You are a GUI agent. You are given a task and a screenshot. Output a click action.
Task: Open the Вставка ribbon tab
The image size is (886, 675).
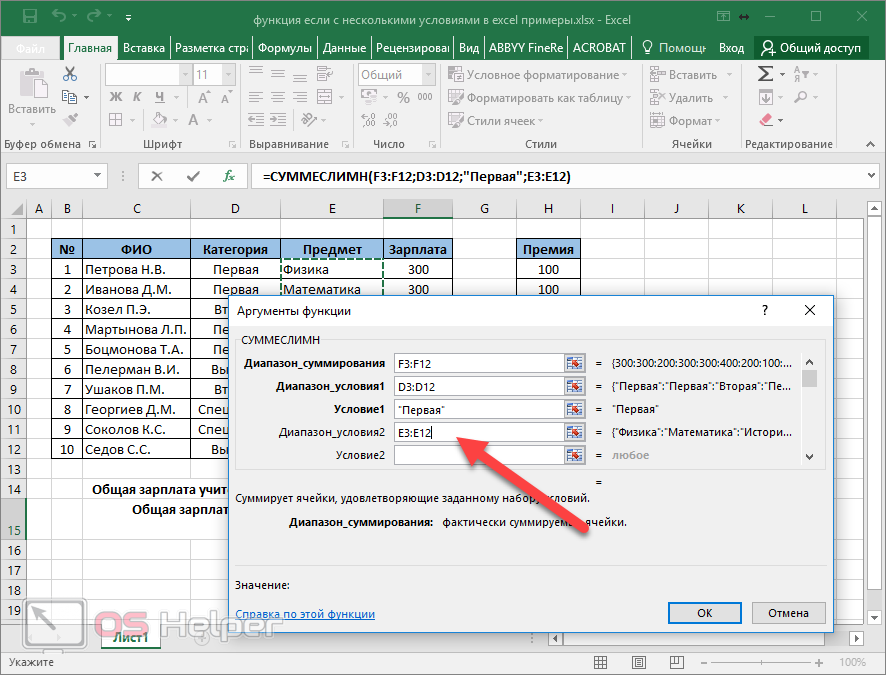click(x=143, y=48)
